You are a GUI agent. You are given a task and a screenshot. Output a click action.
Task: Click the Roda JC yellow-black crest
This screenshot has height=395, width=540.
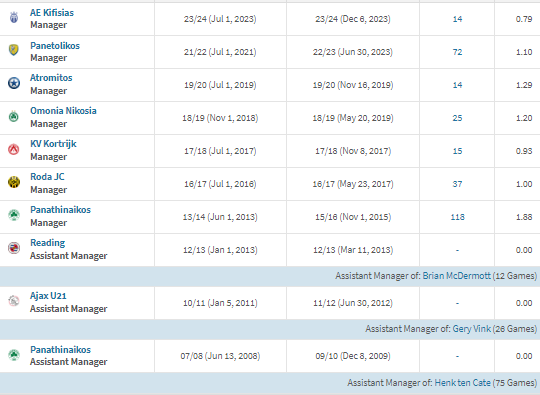tap(14, 182)
